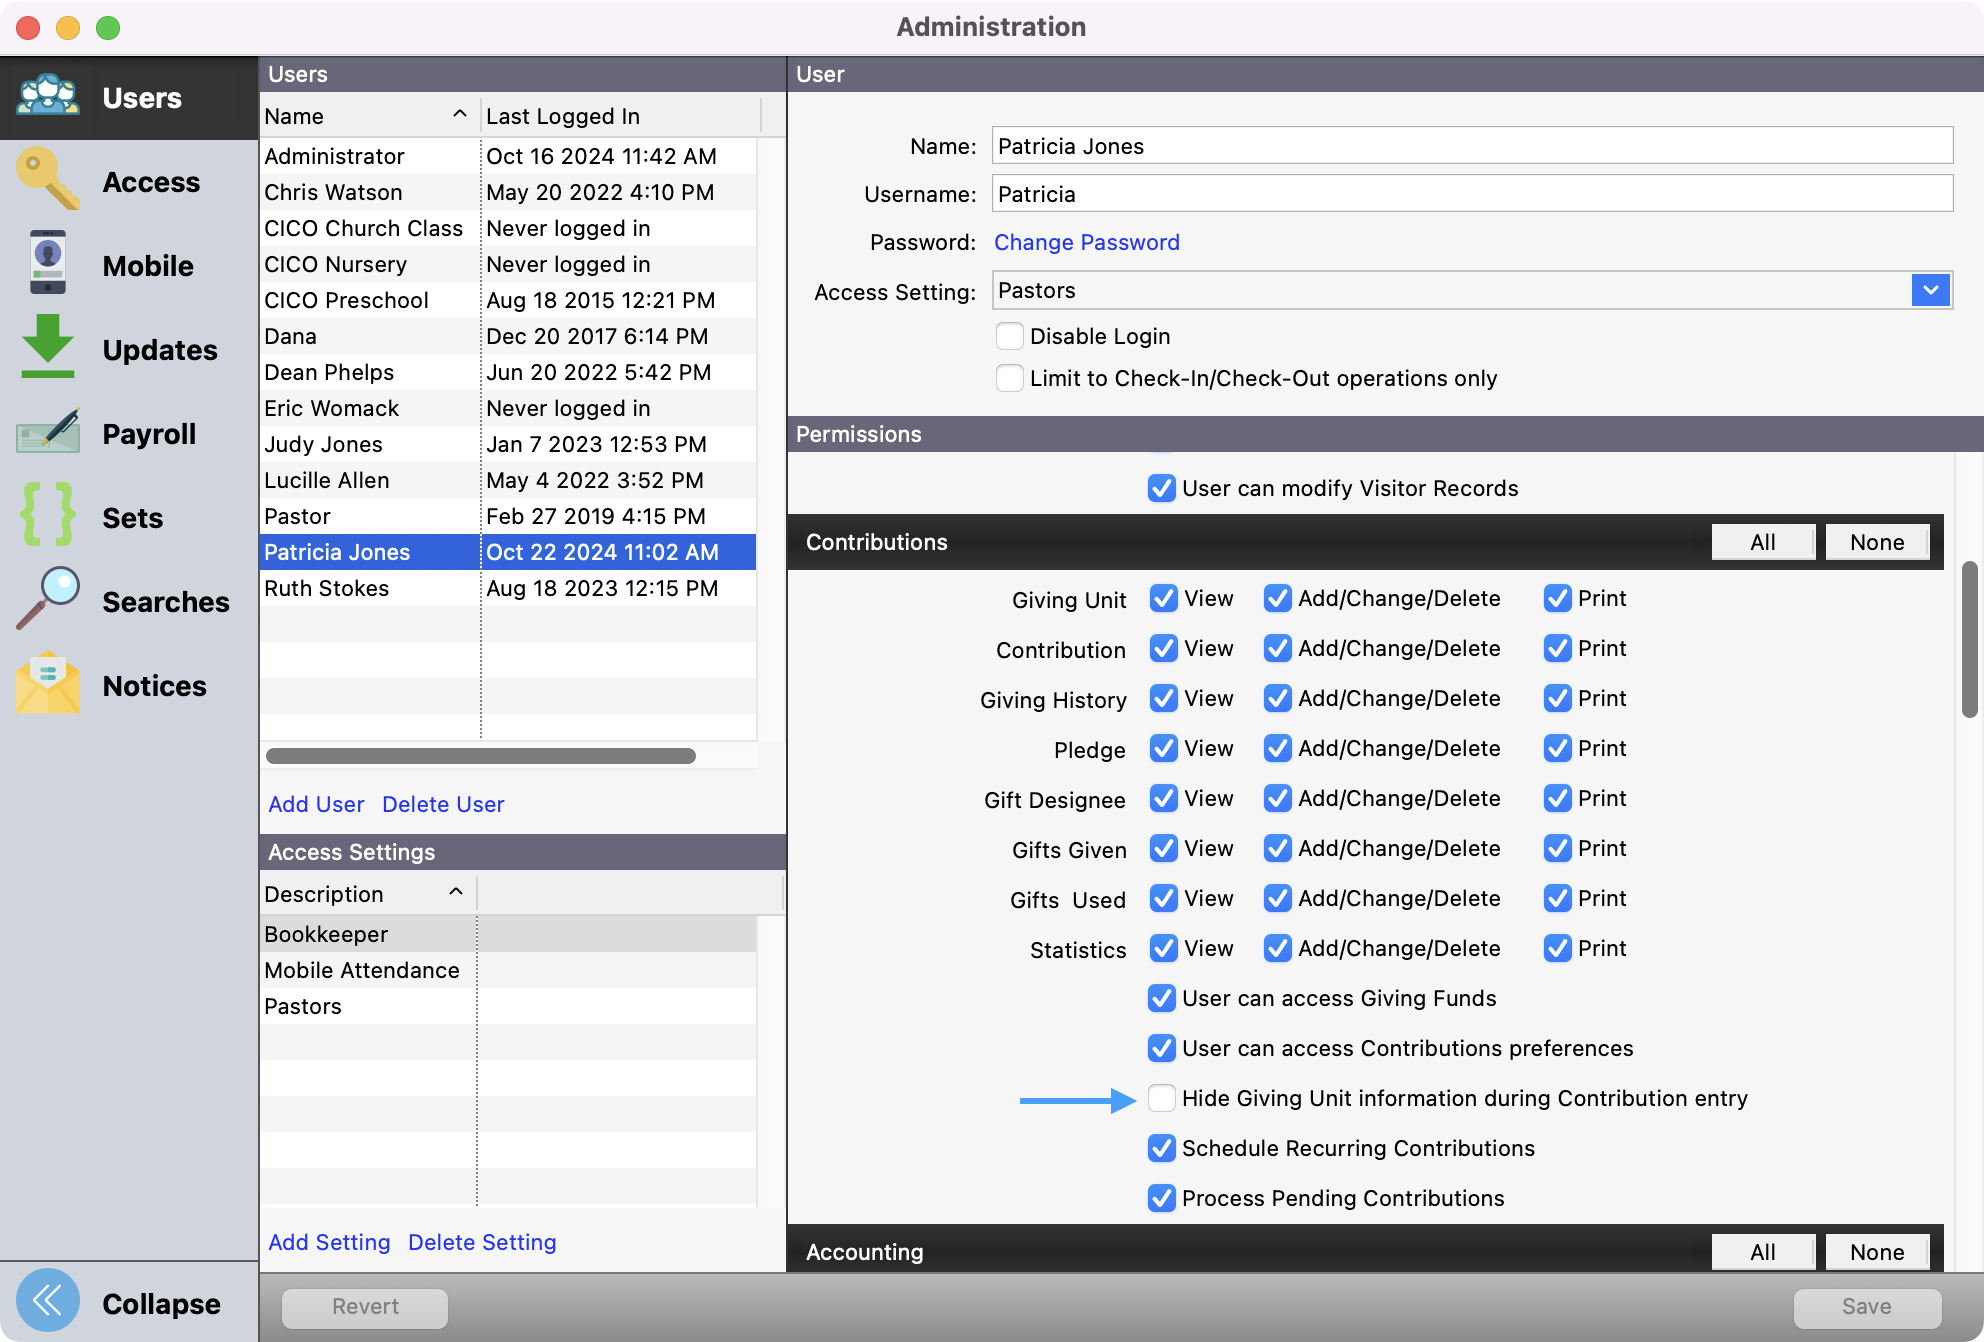Click into the Username text field

tap(1471, 194)
